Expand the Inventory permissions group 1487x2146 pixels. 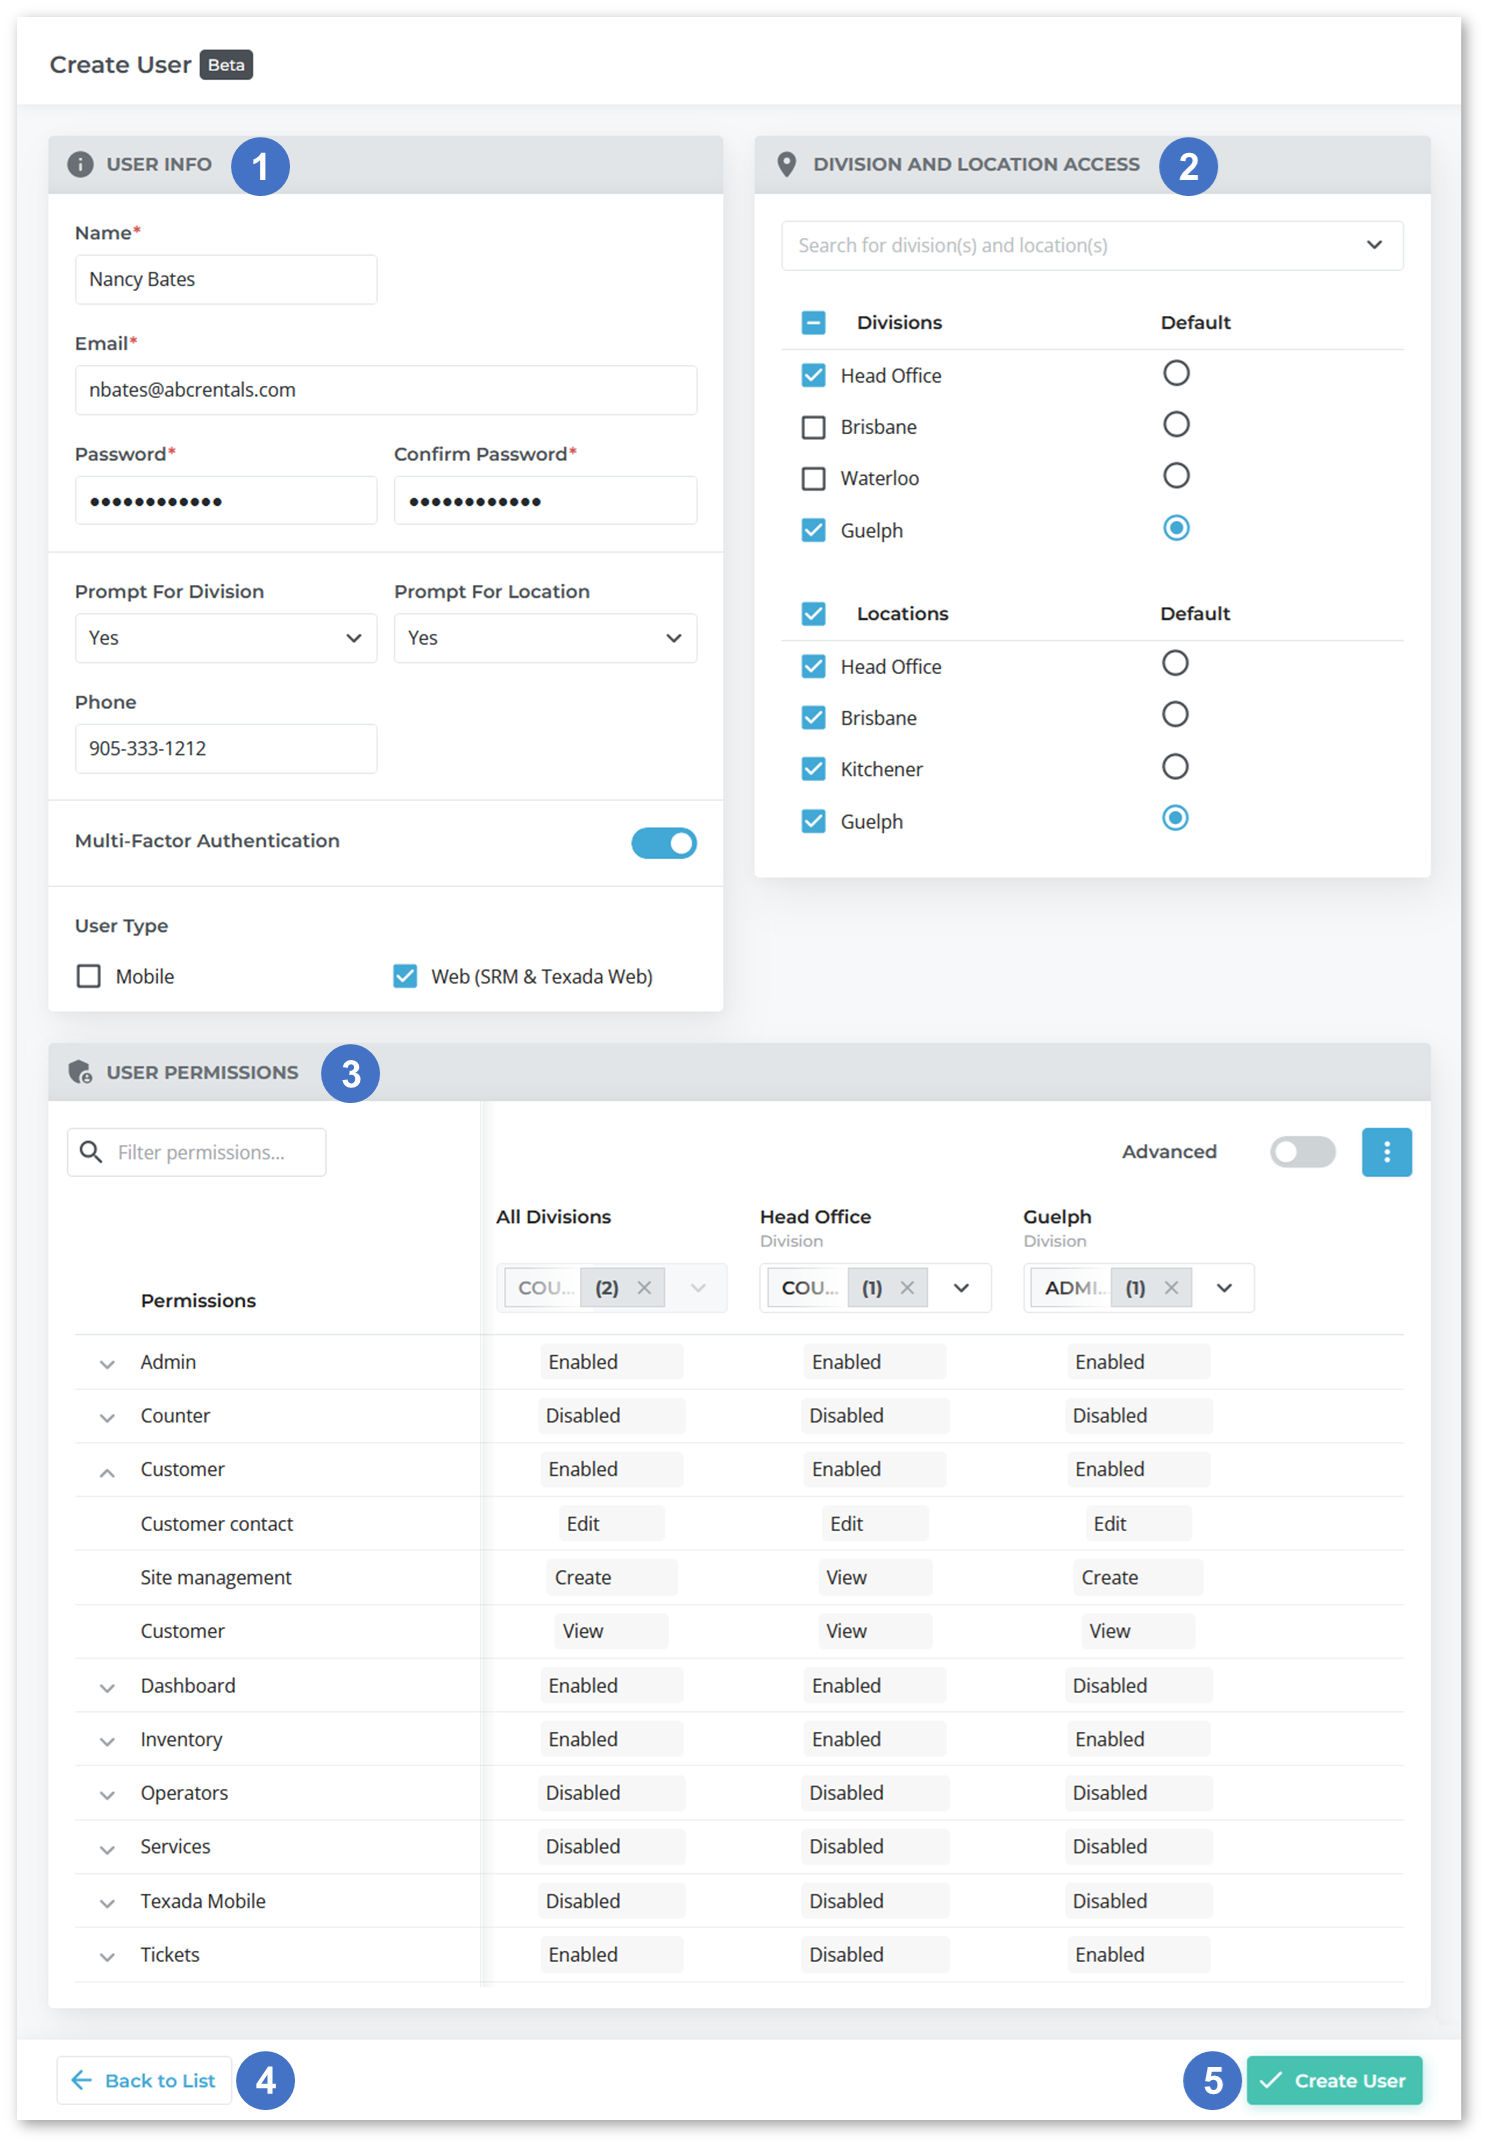[107, 1742]
